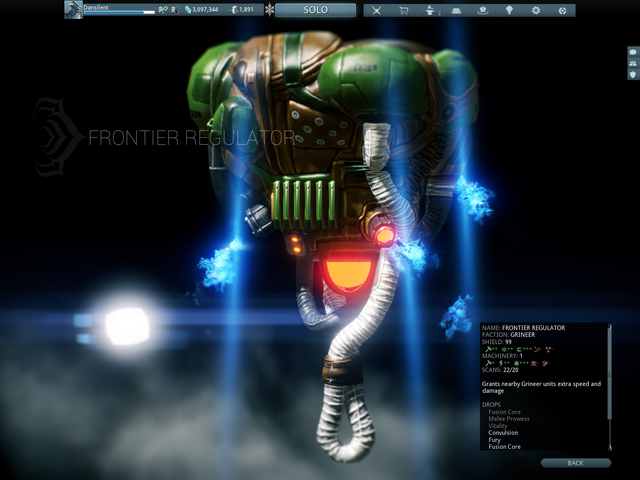Click the DROPS heading
640x480 pixels.
(x=491, y=404)
